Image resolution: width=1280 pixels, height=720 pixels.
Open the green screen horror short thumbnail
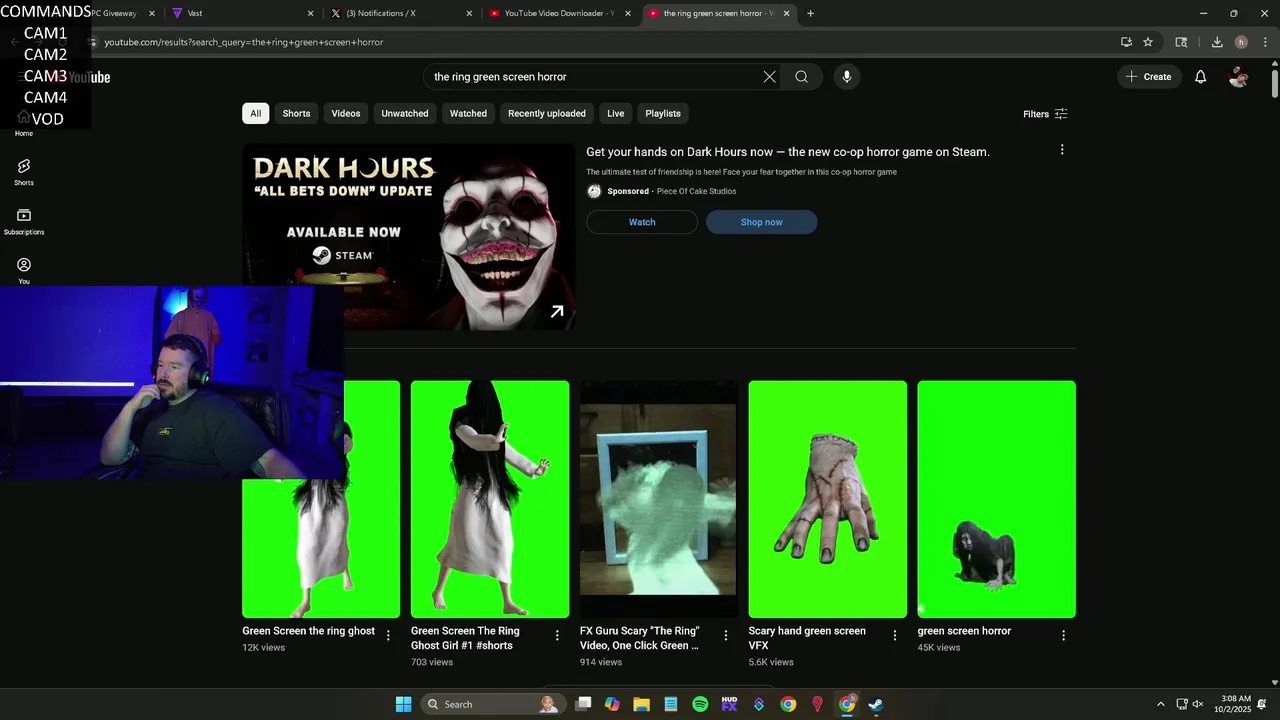coord(997,499)
